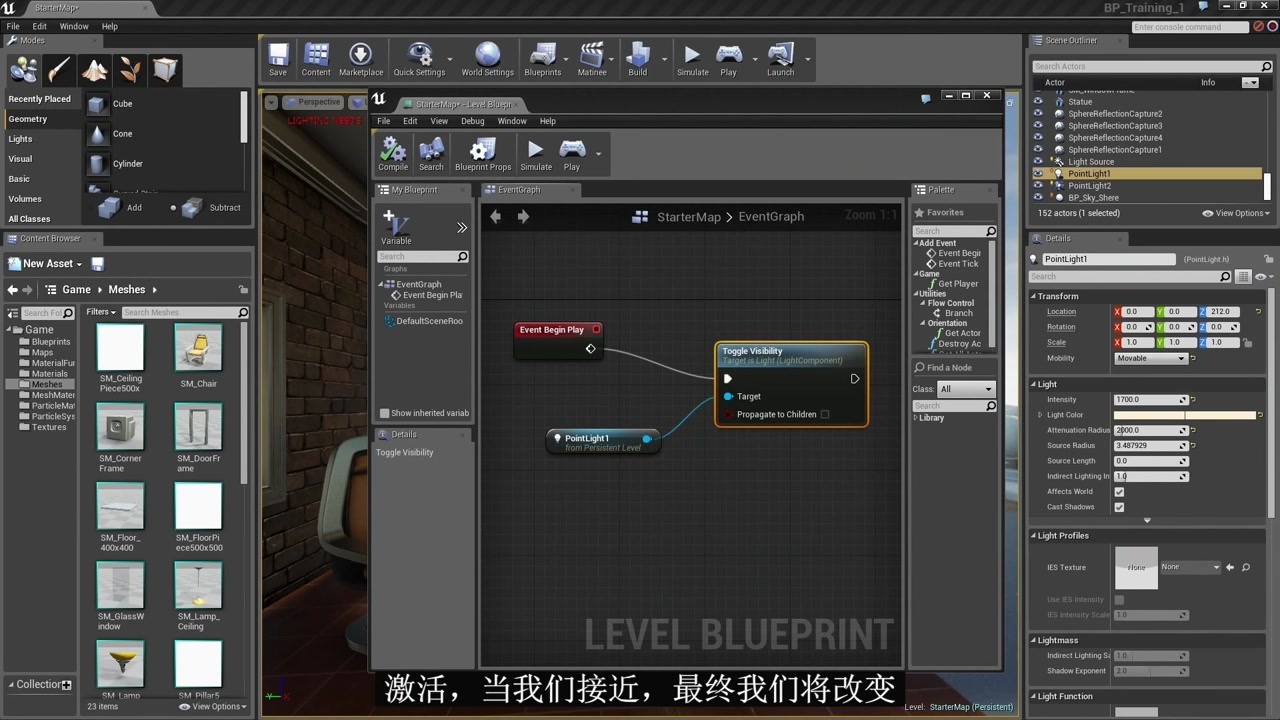Click Save in the main toolbar
This screenshot has height=720, width=1280.
click(x=278, y=59)
